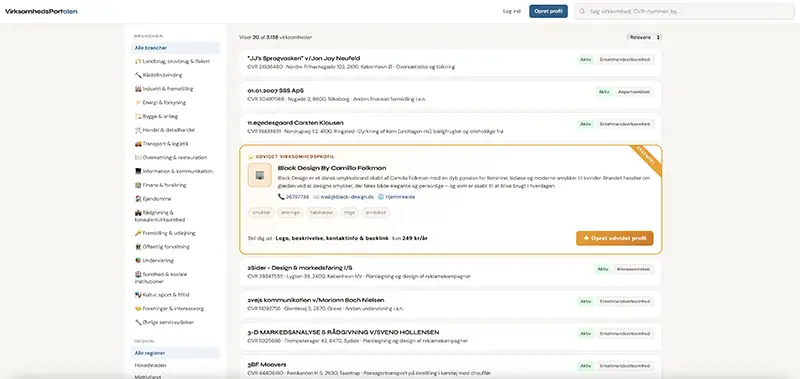The height and width of the screenshot is (379, 800).
Task: Click the magnifying glass search icon
Action: coord(582,11)
